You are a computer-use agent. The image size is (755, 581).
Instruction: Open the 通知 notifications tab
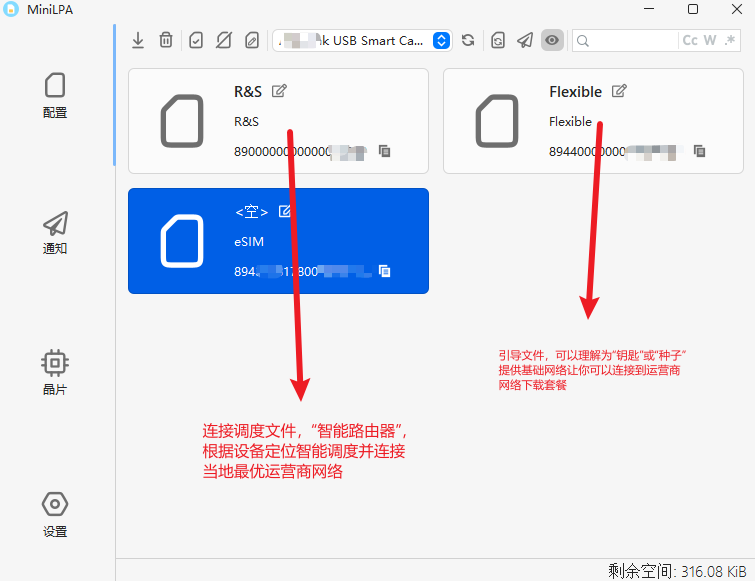tap(55, 233)
